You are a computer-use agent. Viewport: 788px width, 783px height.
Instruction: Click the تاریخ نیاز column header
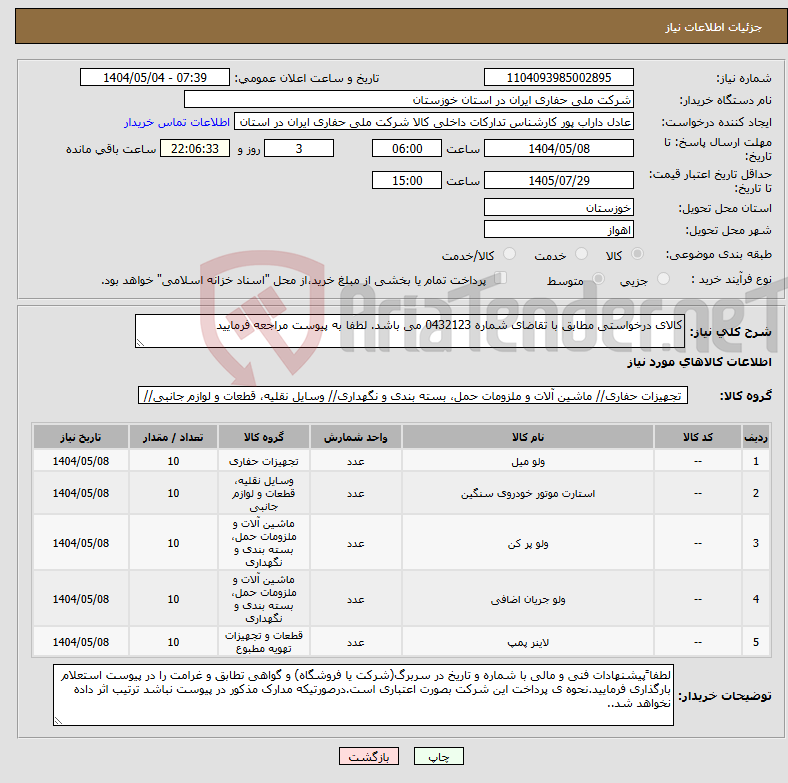click(x=81, y=437)
